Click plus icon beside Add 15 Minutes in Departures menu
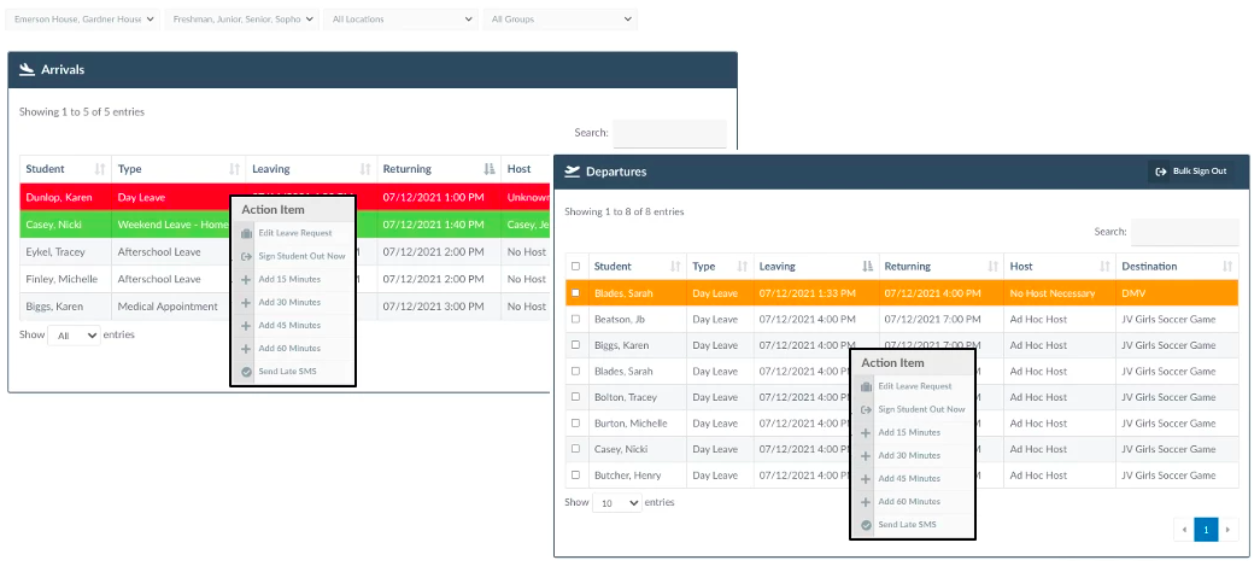 point(866,433)
